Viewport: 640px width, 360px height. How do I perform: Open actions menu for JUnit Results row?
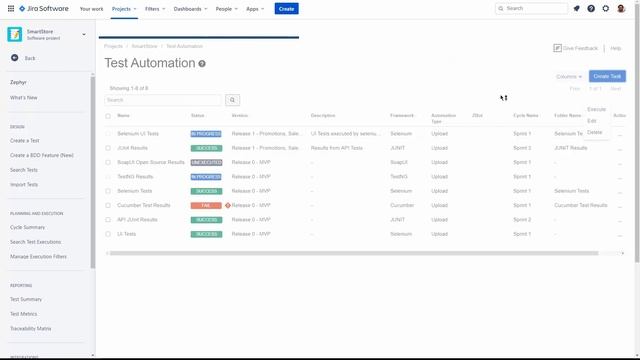(x=620, y=148)
